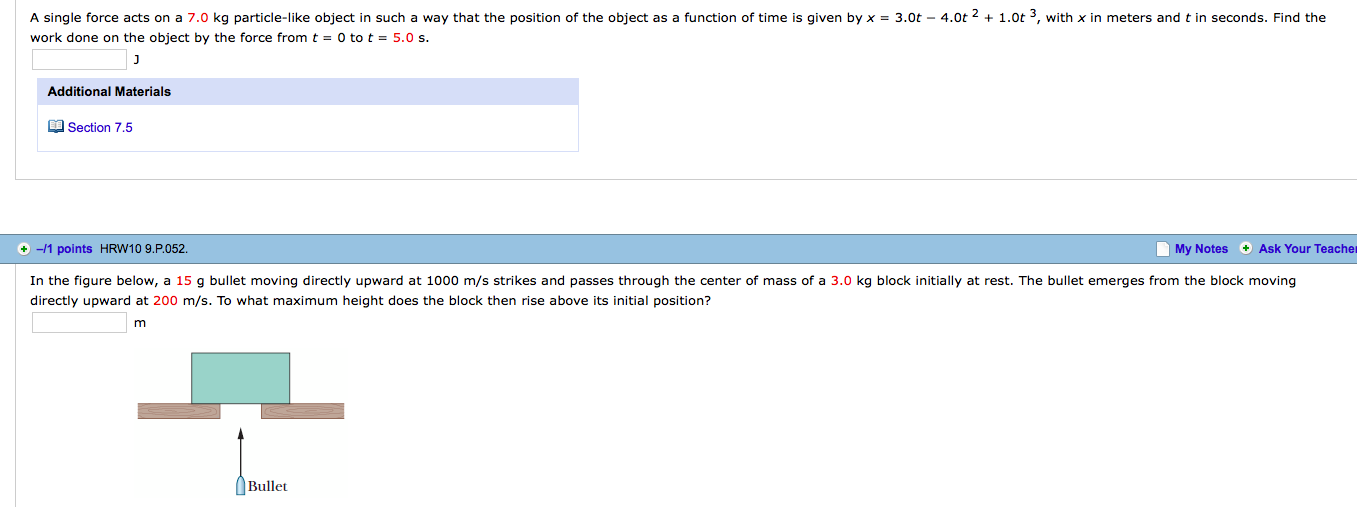1357x507 pixels.
Task: Click the green plus icon before points
Action: pyautogui.click(x=24, y=249)
